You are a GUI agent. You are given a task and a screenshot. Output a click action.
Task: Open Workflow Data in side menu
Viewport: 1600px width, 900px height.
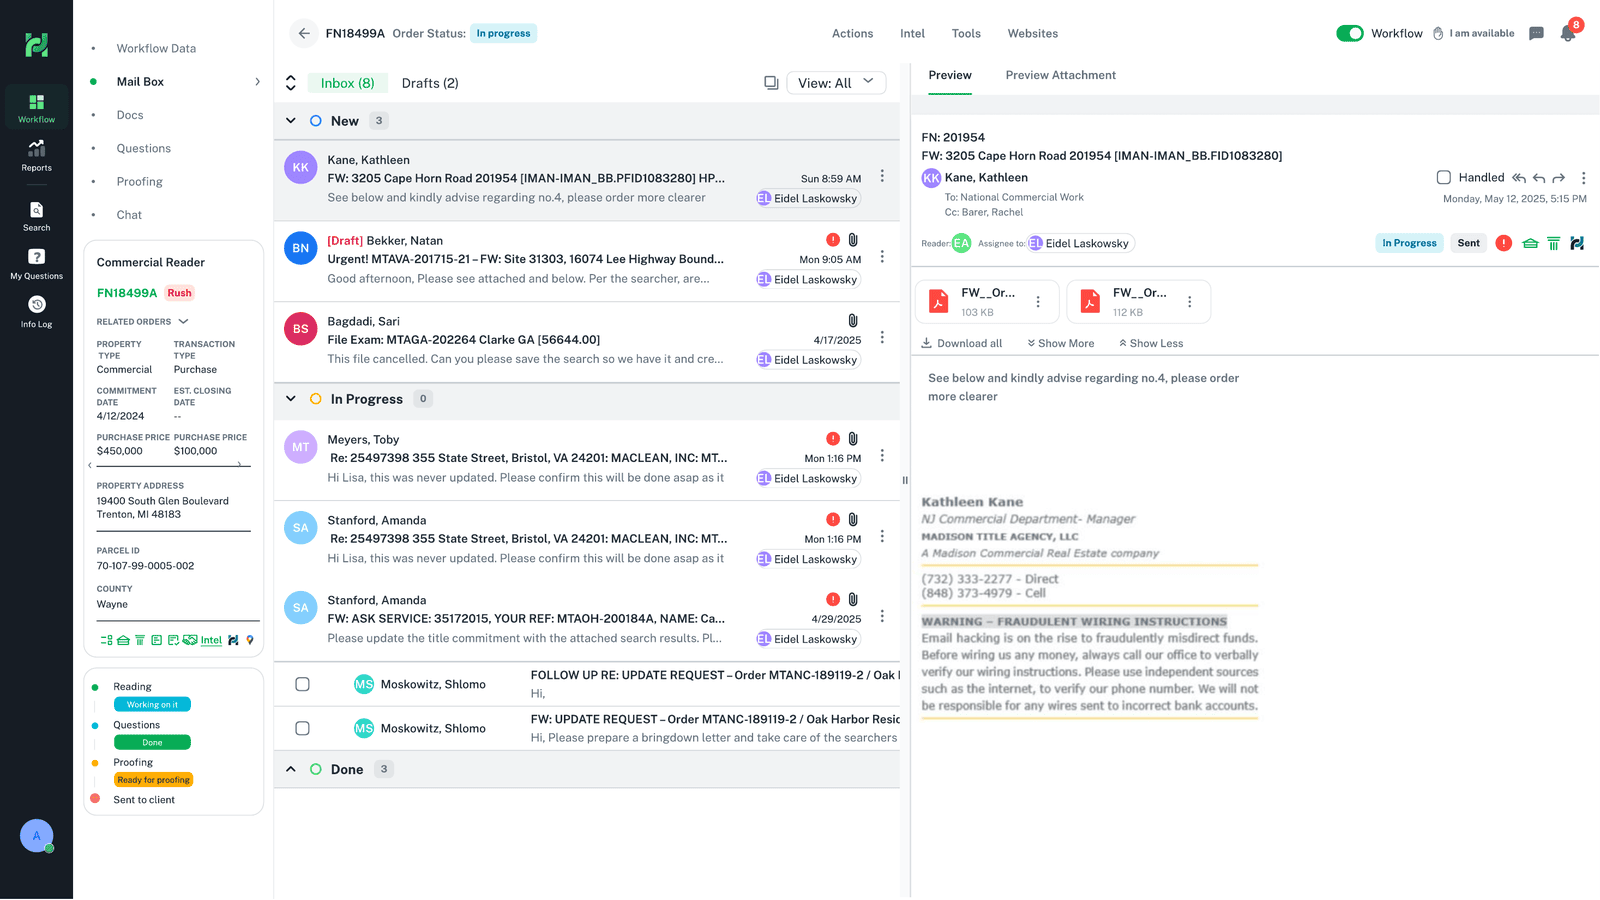pos(156,48)
